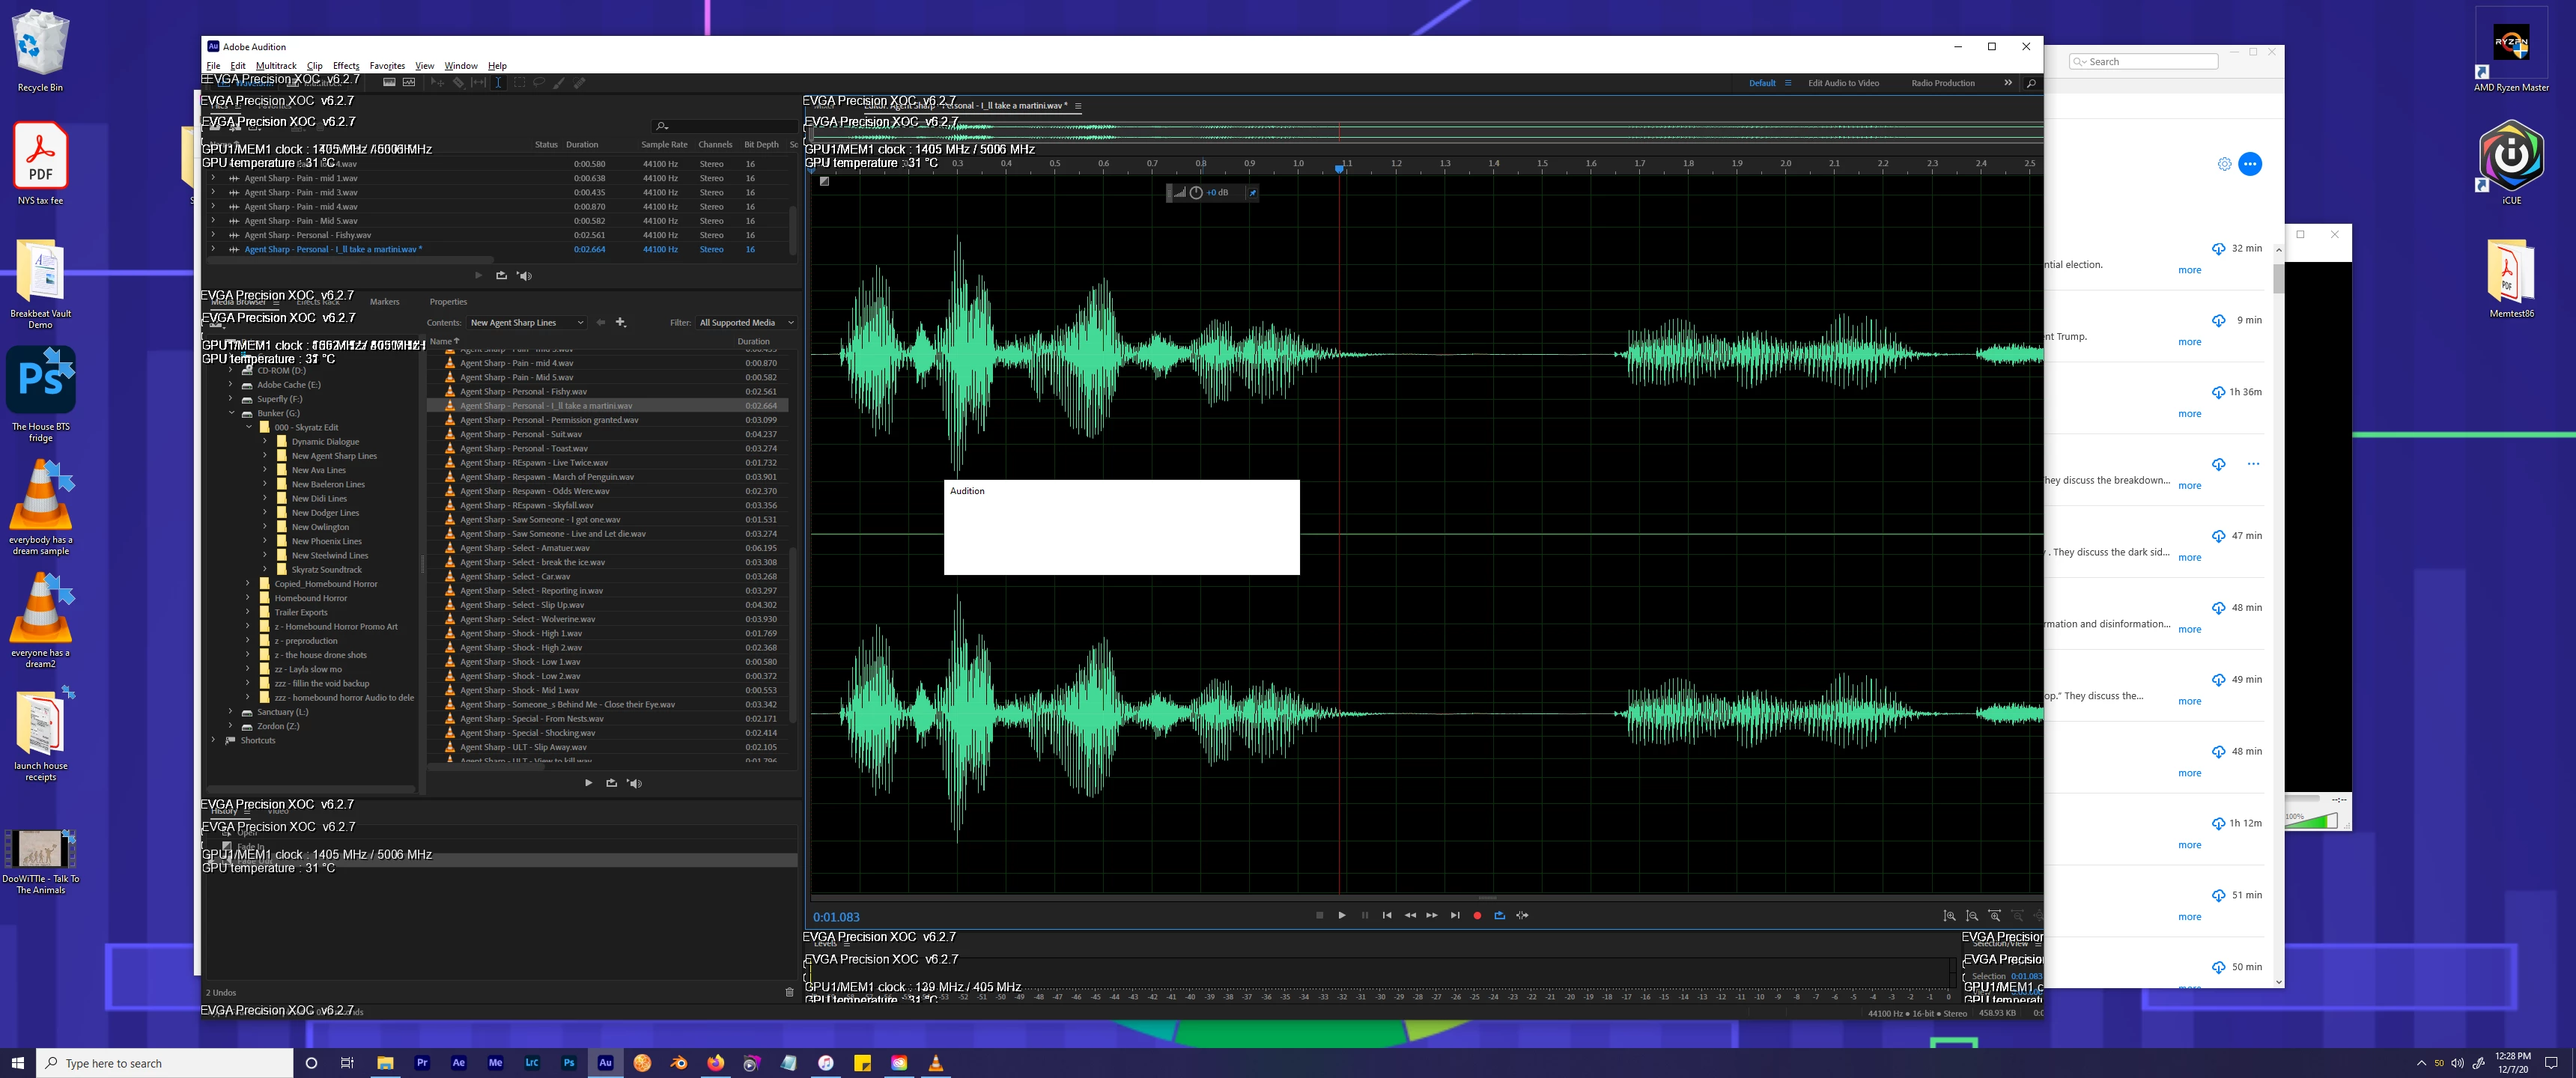Screen dimensions: 2576x1078
Task: Open the All Supported Media filter dropdown
Action: (745, 323)
